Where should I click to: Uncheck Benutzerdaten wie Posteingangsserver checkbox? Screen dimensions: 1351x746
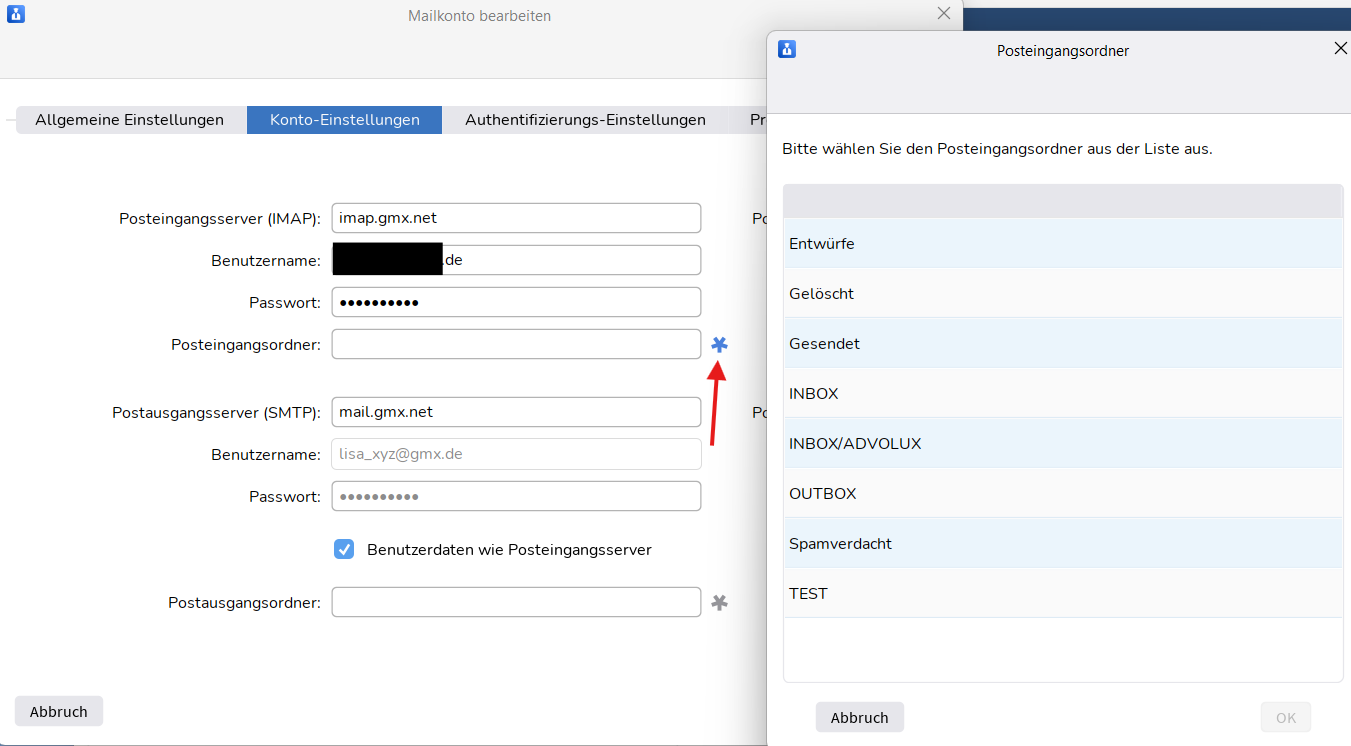point(344,549)
